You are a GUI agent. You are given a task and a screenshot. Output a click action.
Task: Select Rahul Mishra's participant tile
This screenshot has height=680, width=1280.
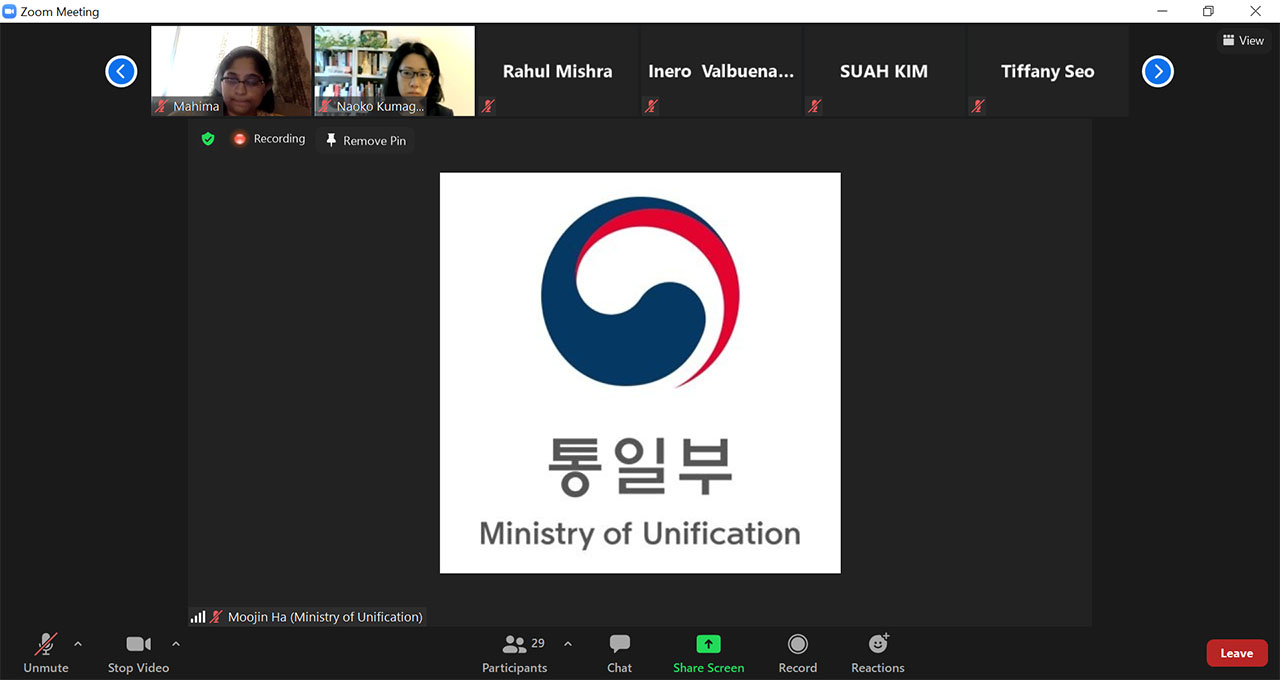(x=557, y=71)
